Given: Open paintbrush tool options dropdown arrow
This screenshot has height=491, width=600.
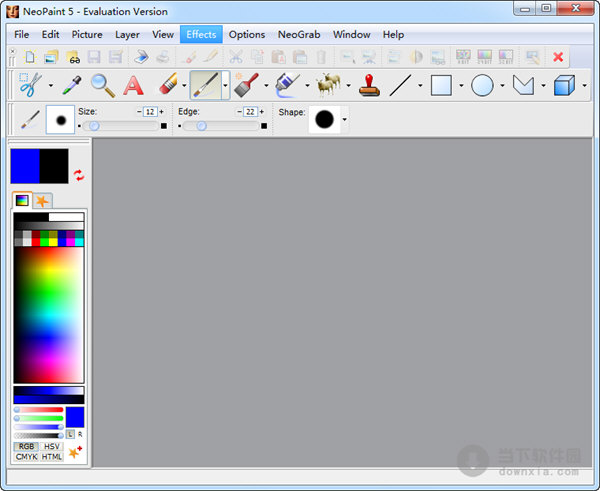Looking at the screenshot, I should (225, 85).
